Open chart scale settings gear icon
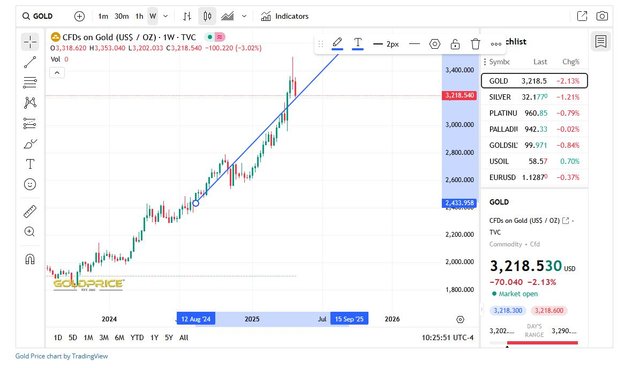640x368 pixels. point(460,319)
